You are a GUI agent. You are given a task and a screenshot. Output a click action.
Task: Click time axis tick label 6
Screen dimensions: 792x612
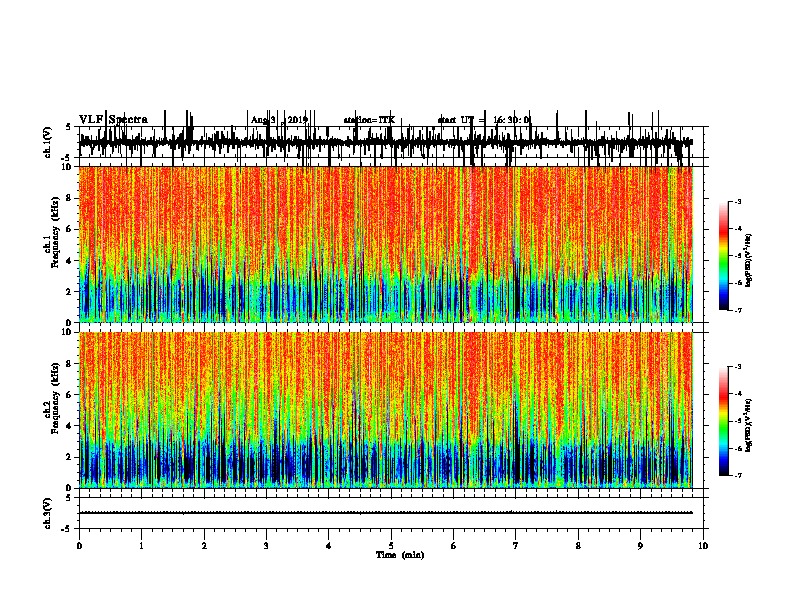pos(454,546)
